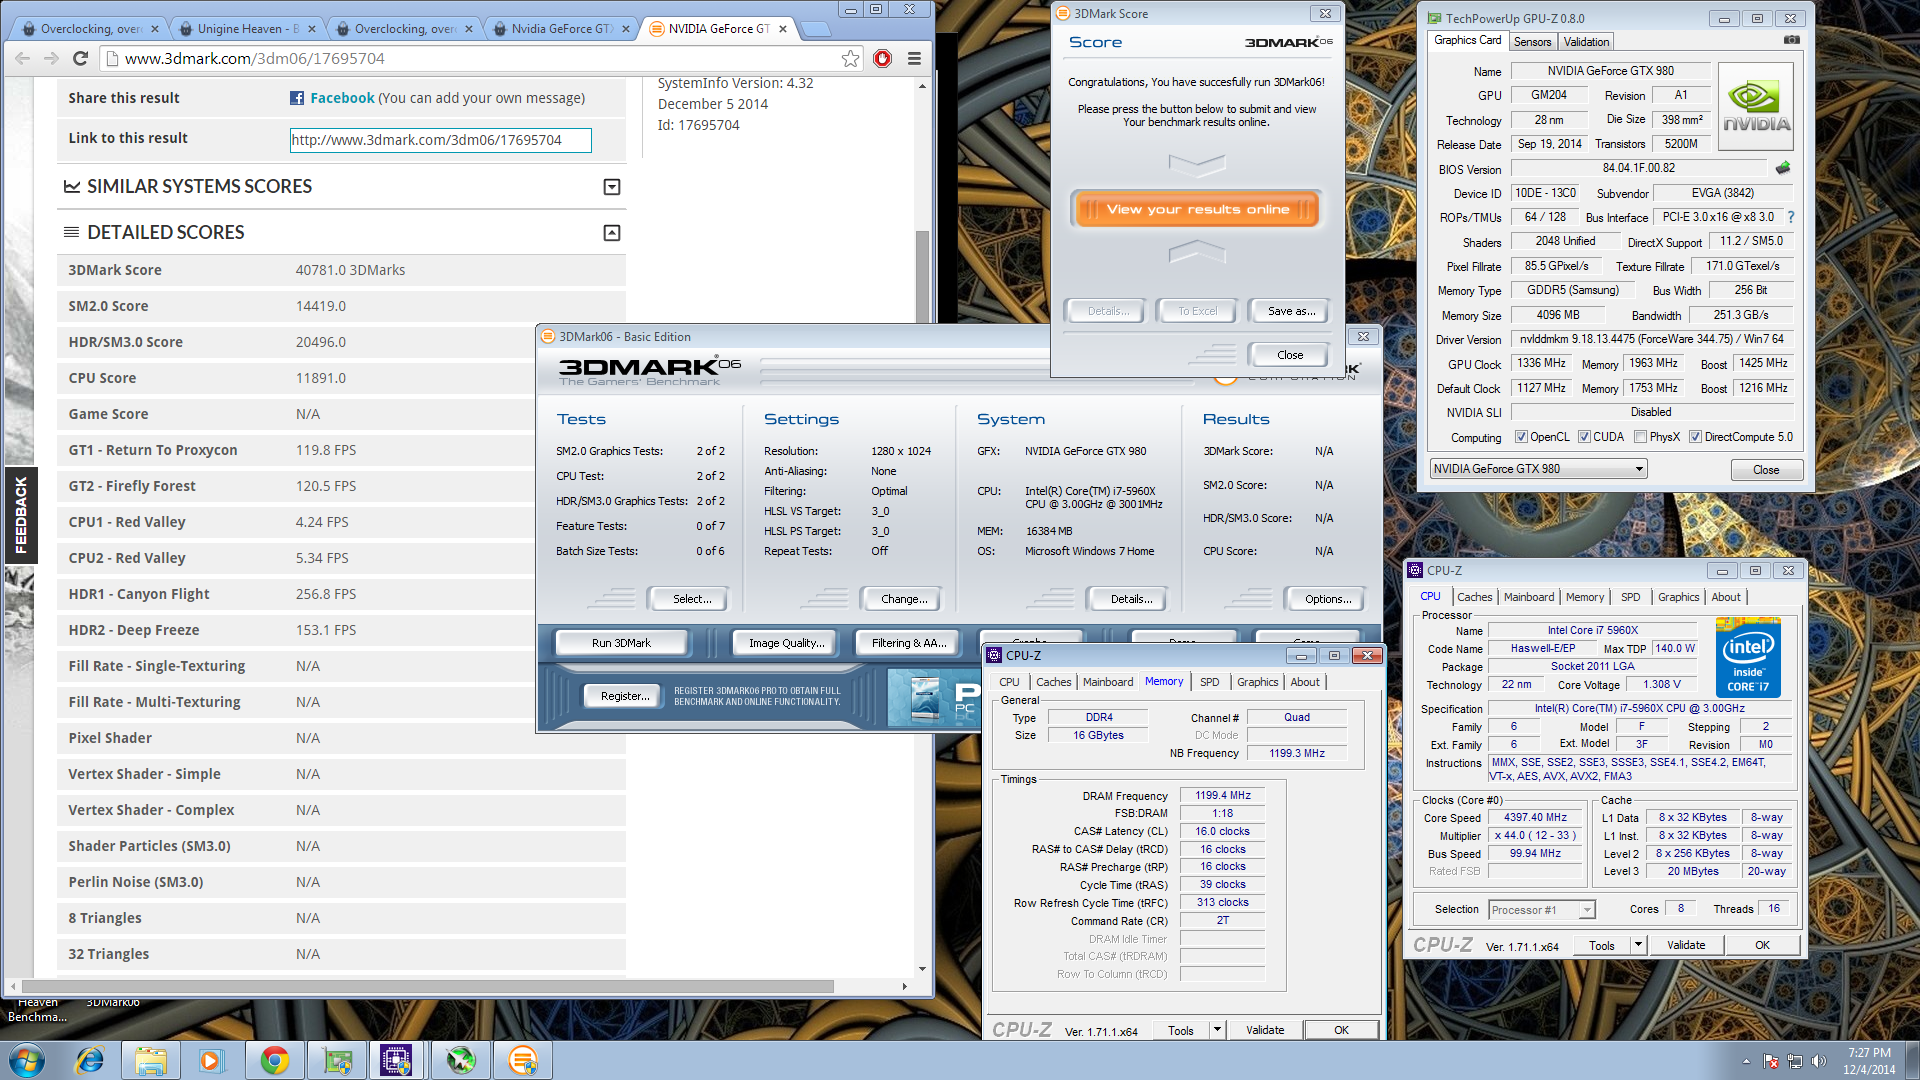Click the GPU-Z screenshot camera icon
1920x1080 pixels.
pos(1791,40)
